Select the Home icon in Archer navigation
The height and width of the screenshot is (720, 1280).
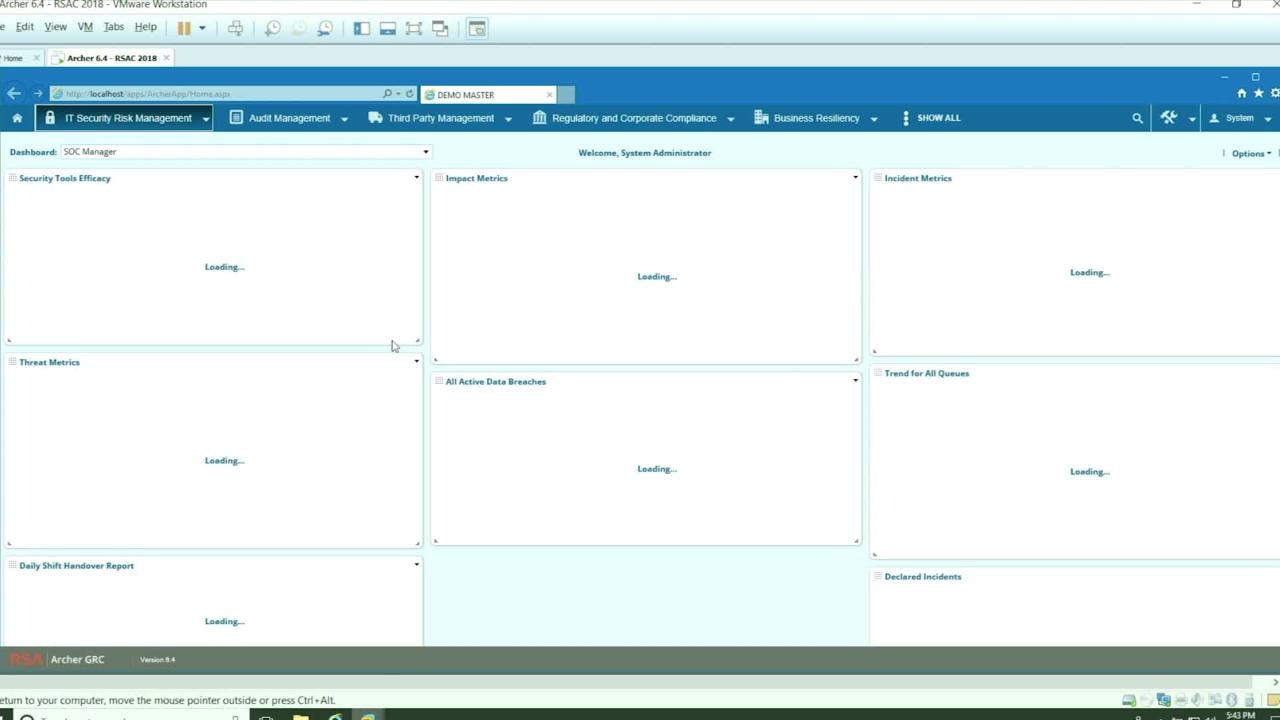coord(16,118)
